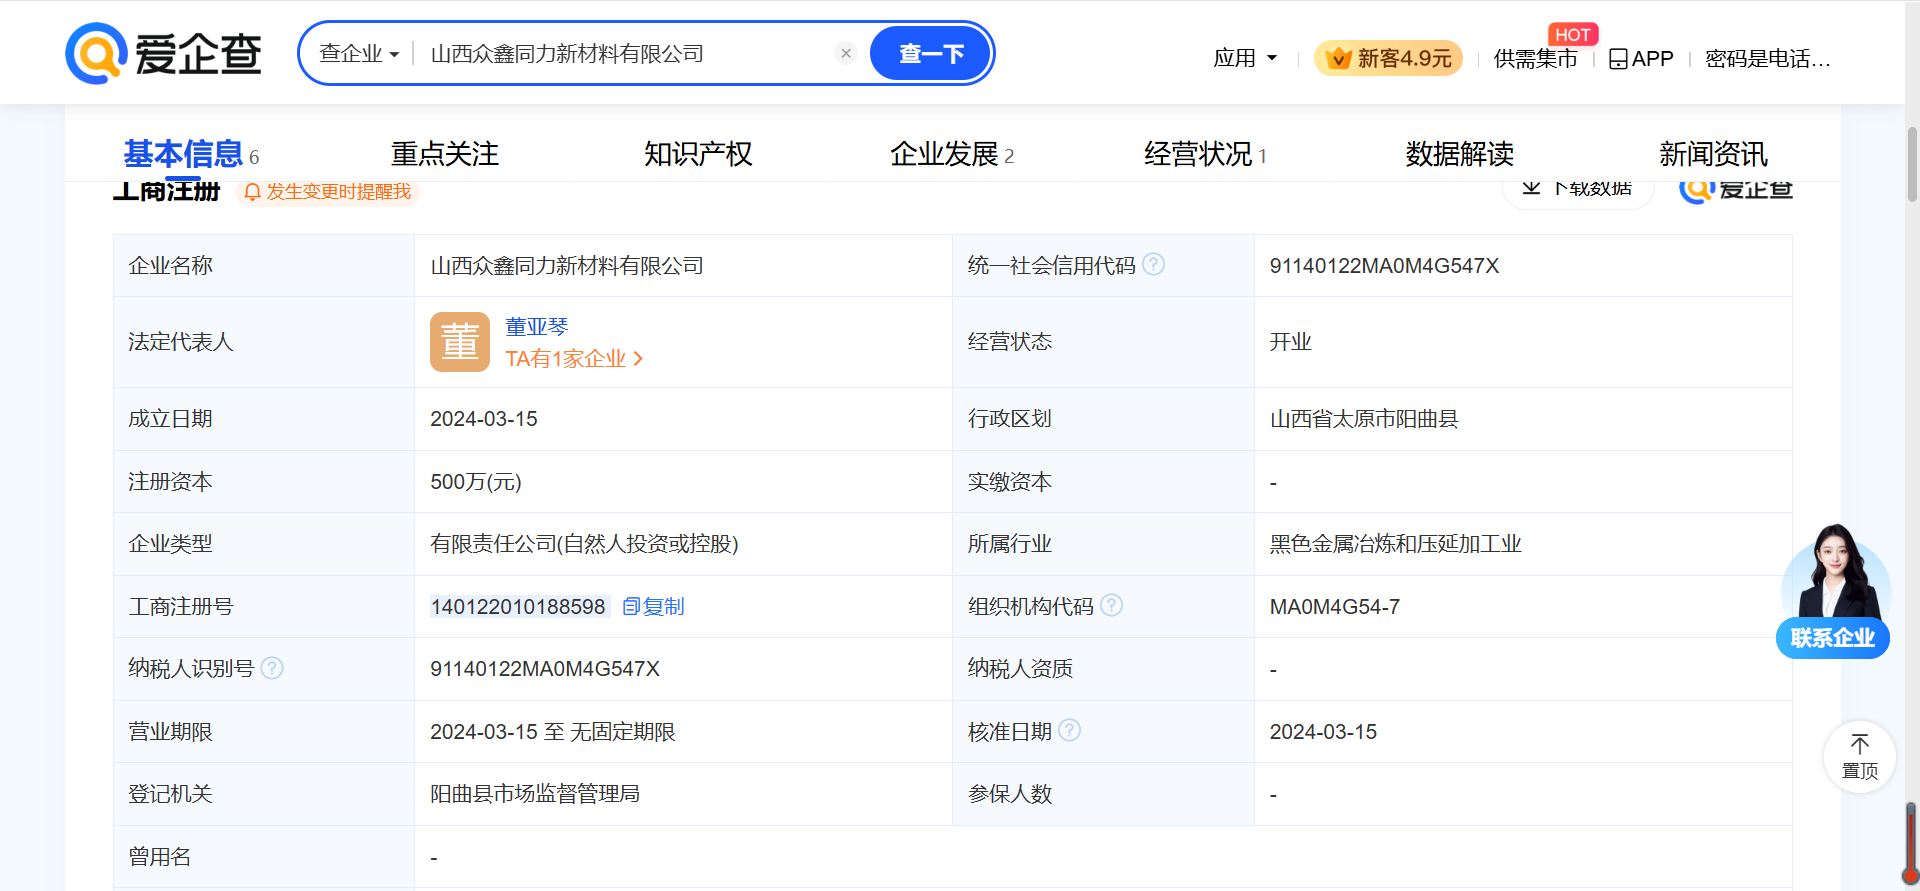Select 2024-03-15 至 无固定期限 value
Image resolution: width=1920 pixels, height=891 pixels.
[553, 732]
